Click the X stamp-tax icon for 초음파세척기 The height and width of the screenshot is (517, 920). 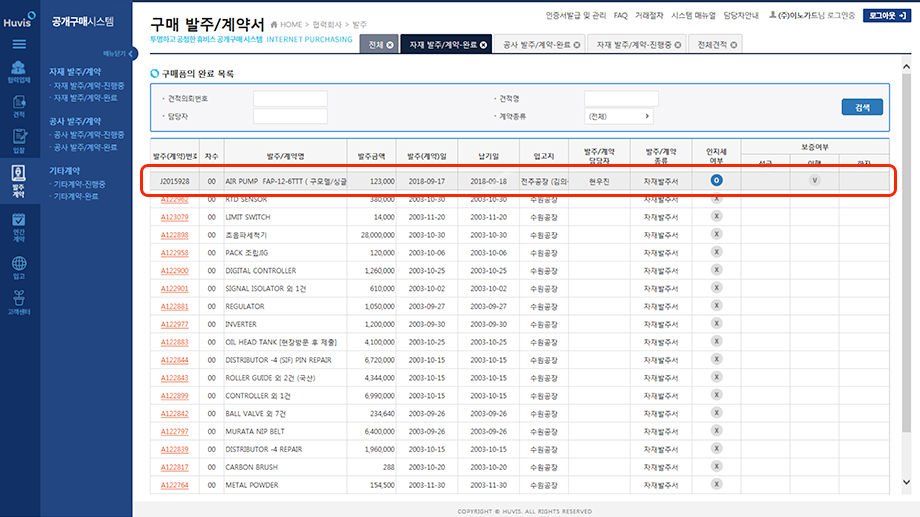tap(716, 234)
